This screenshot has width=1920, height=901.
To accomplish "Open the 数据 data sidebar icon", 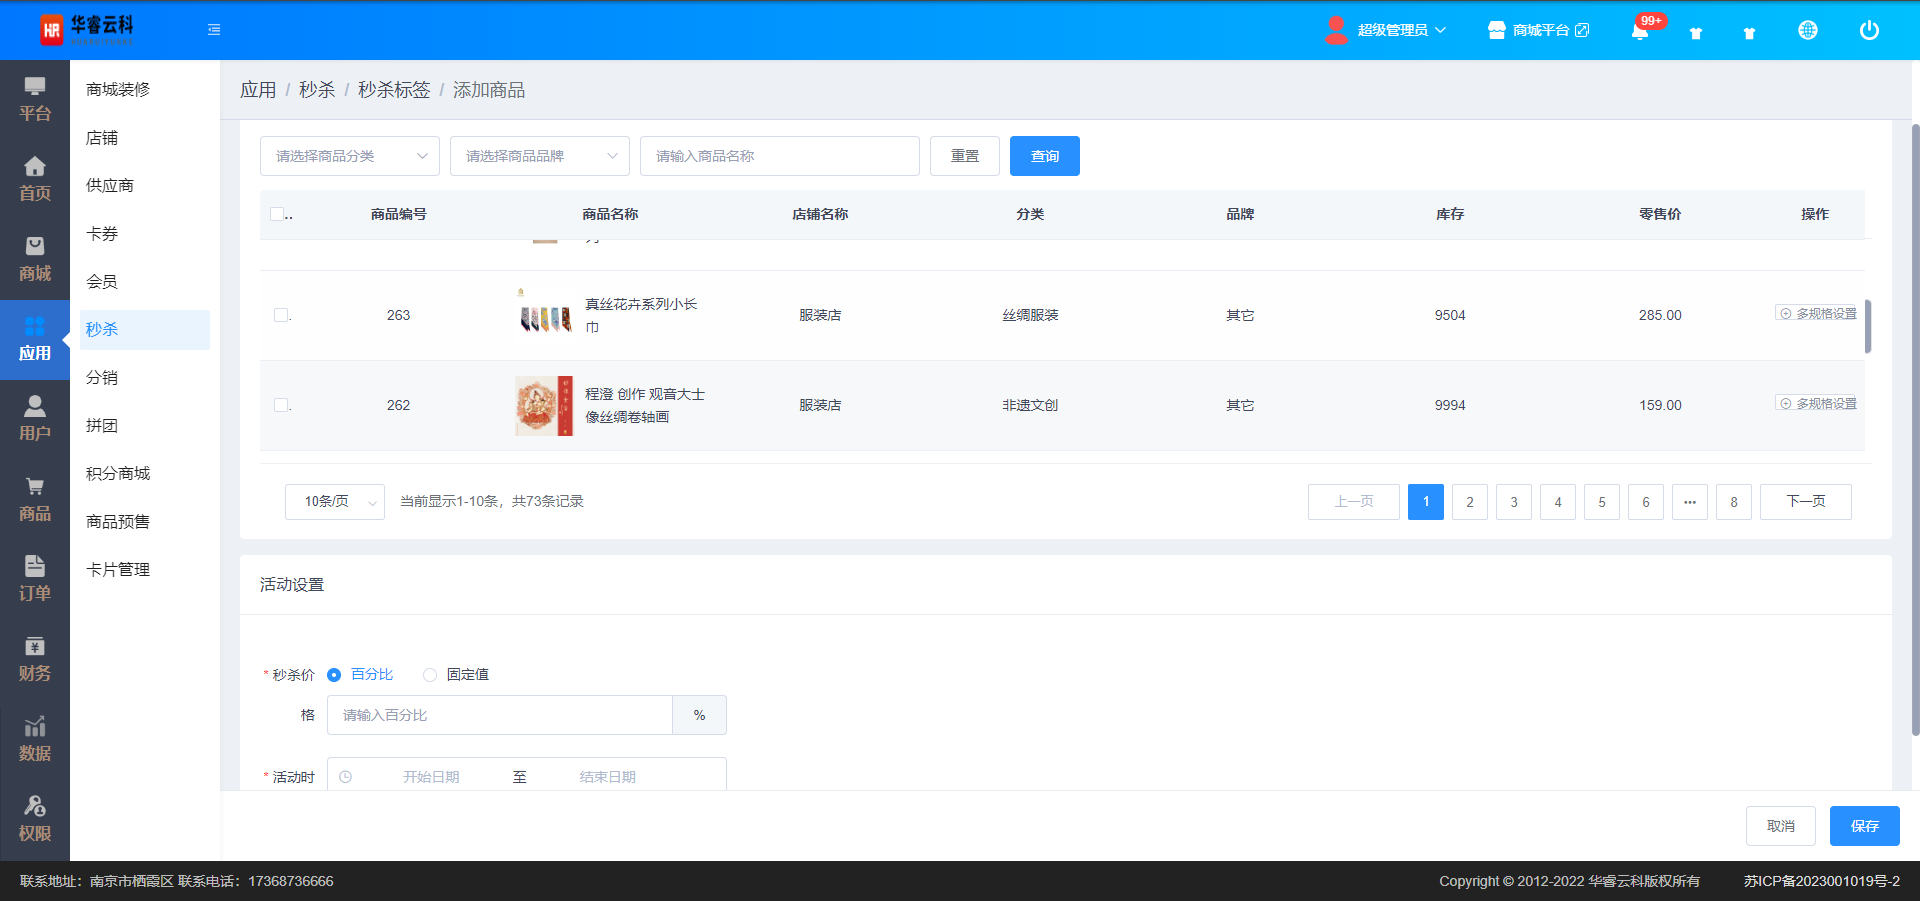I will click(x=35, y=739).
